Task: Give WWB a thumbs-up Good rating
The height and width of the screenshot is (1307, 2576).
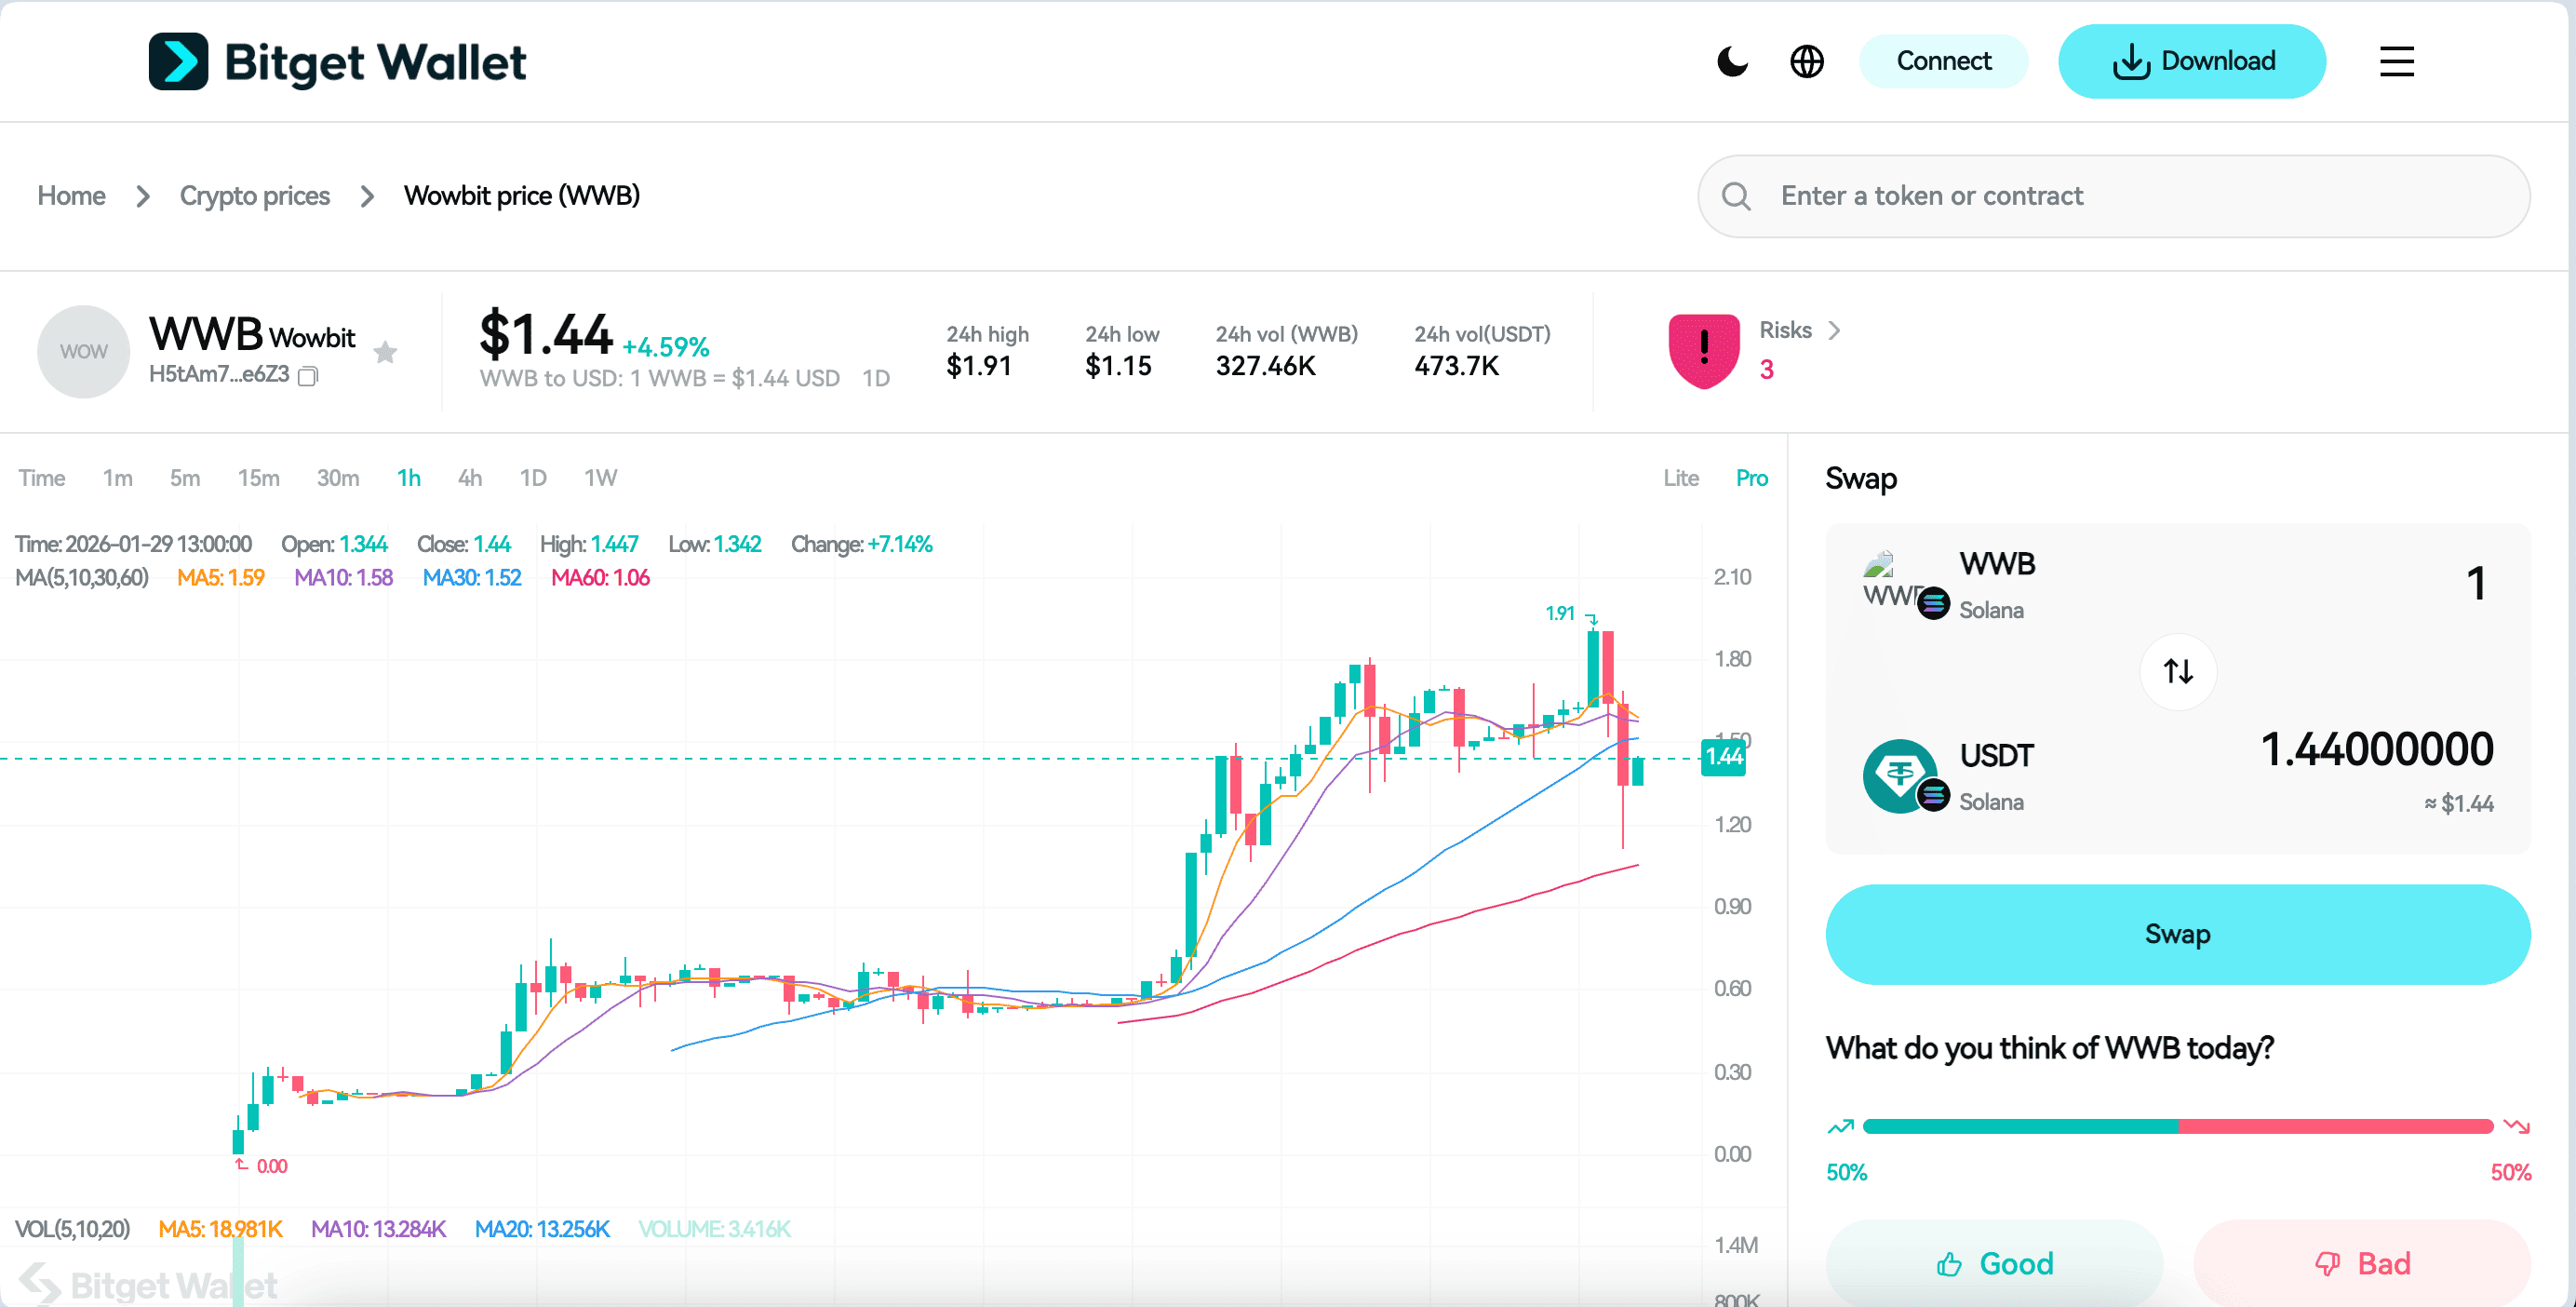Action: [x=1993, y=1263]
